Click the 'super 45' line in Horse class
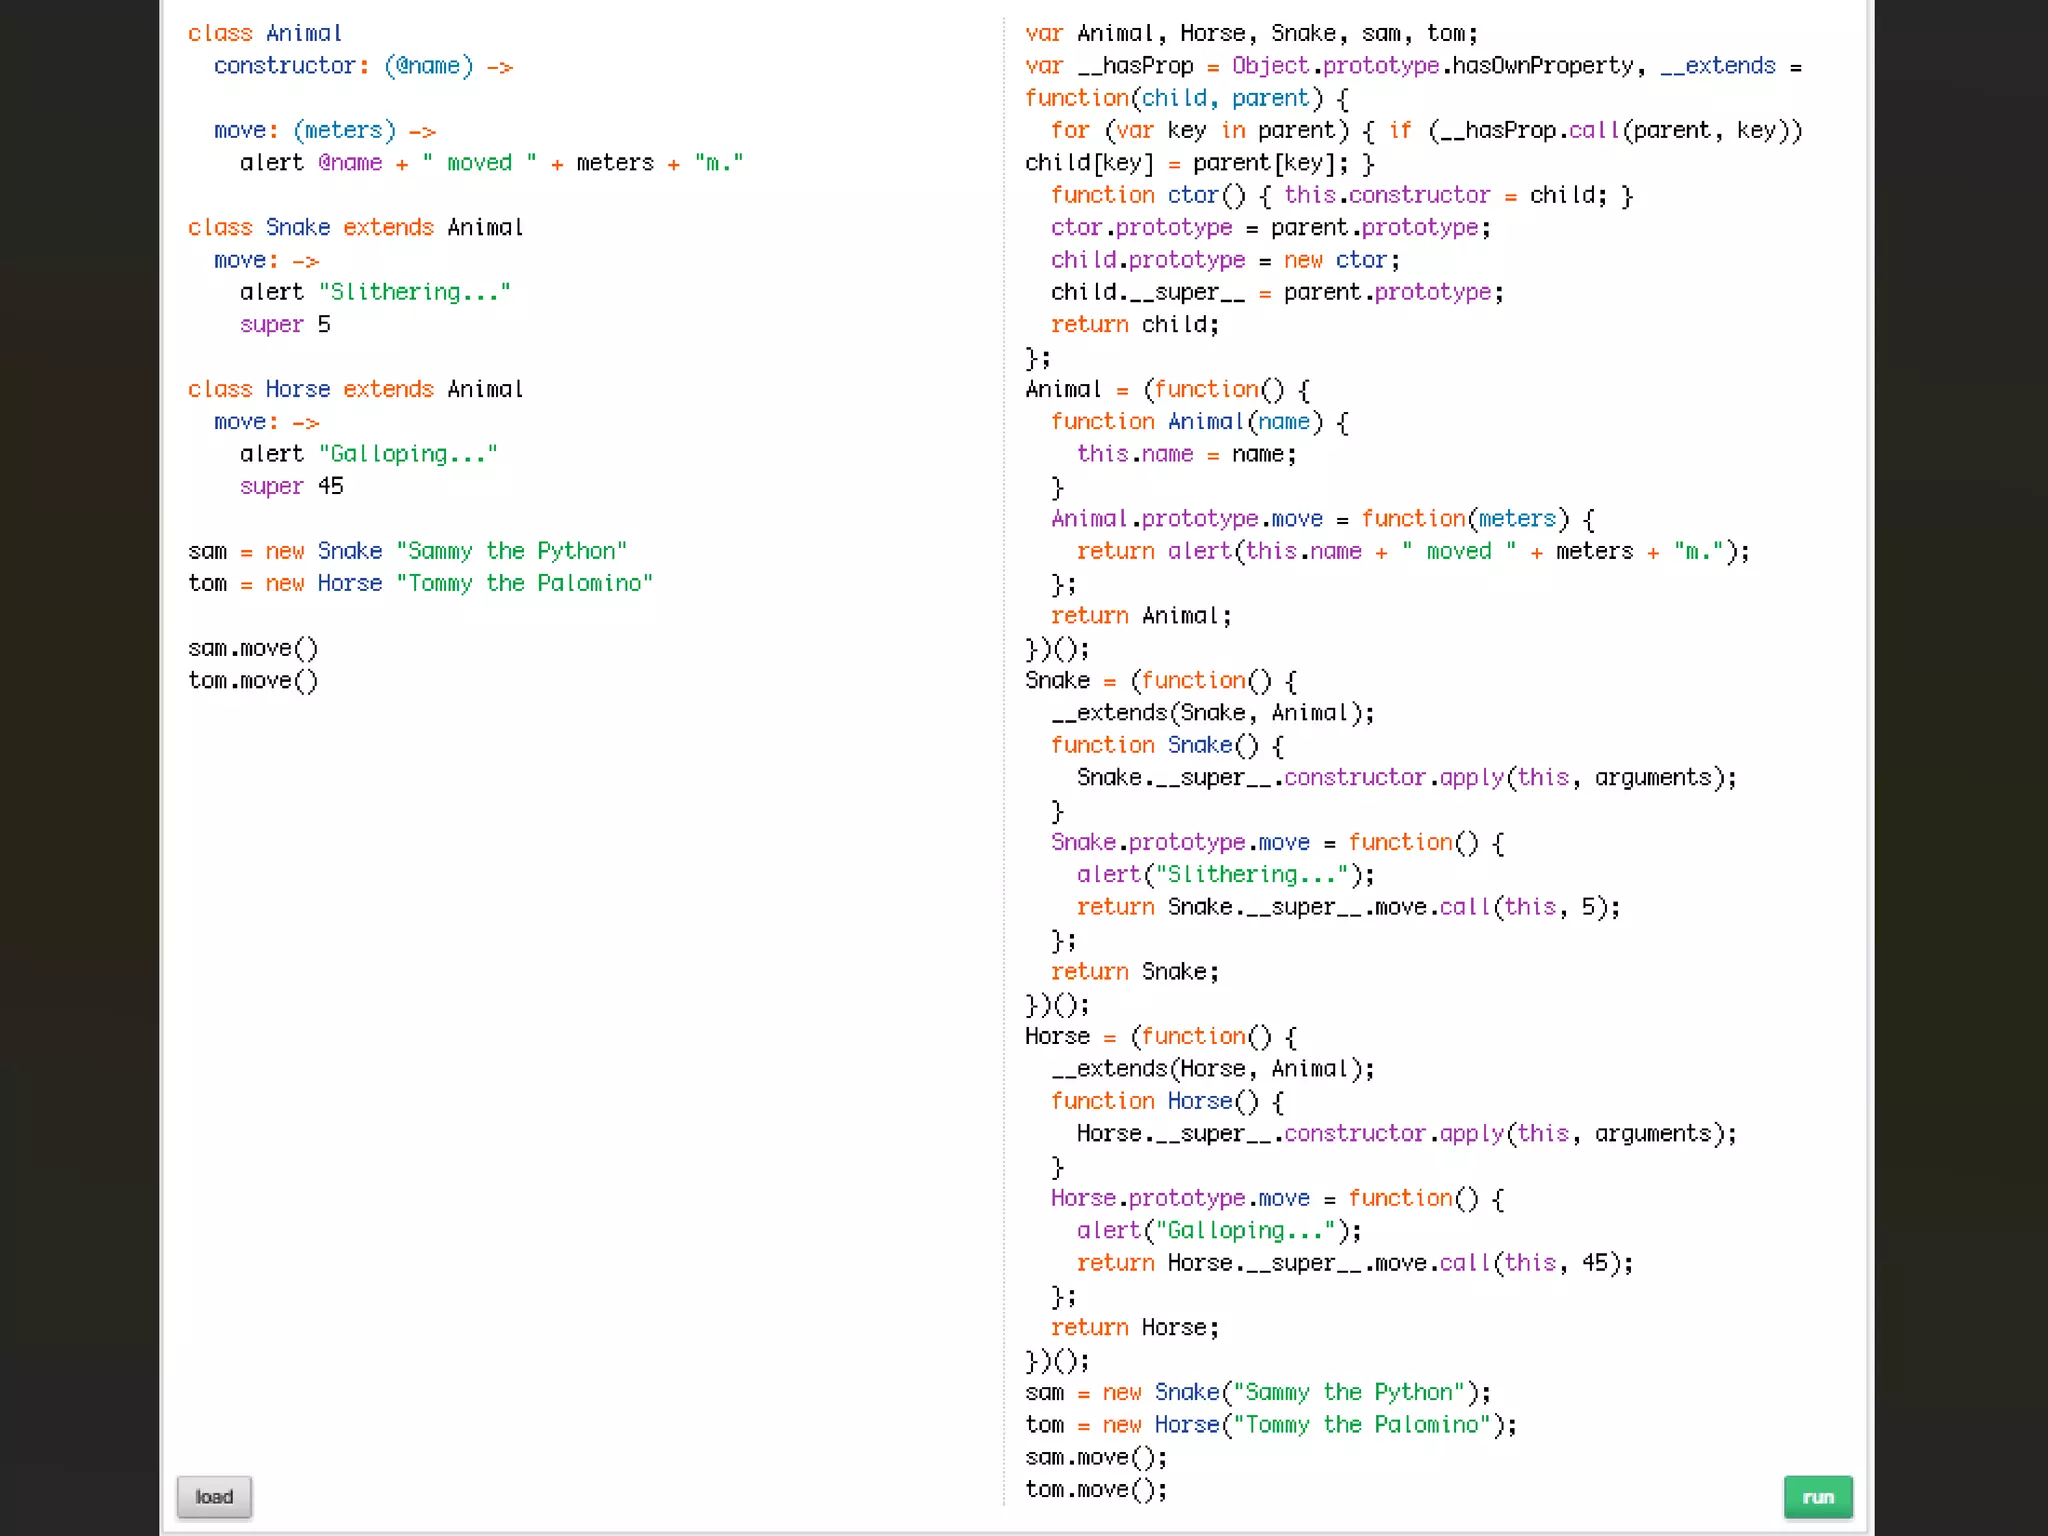The width and height of the screenshot is (2048, 1536). coord(291,486)
